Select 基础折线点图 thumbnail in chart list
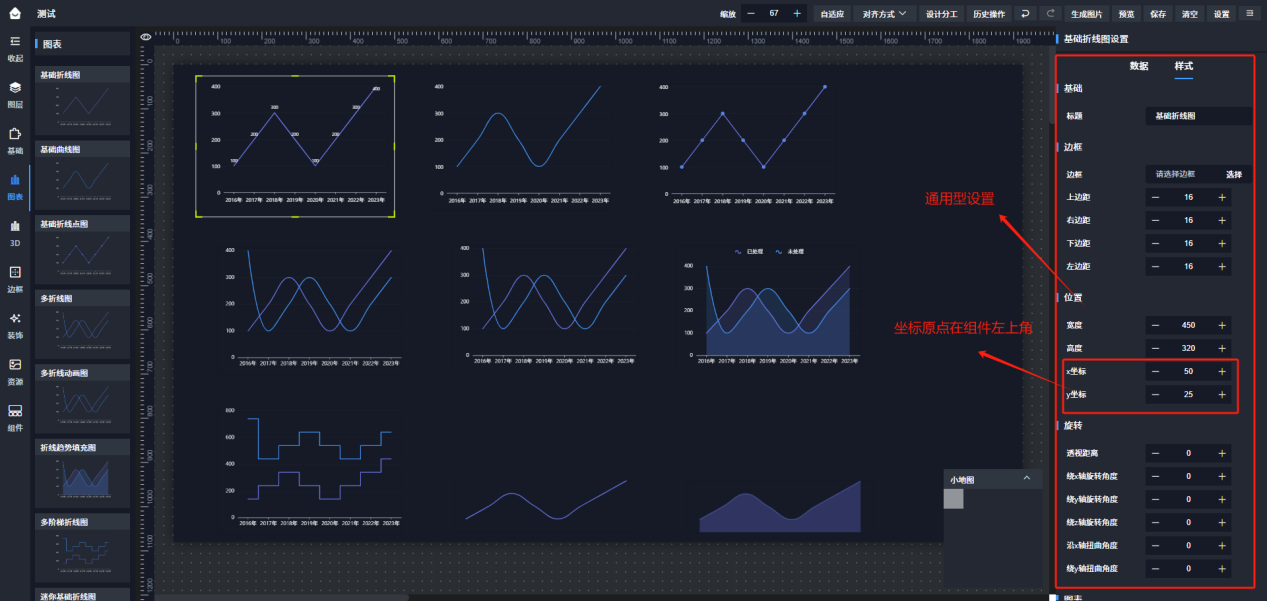 (83, 250)
